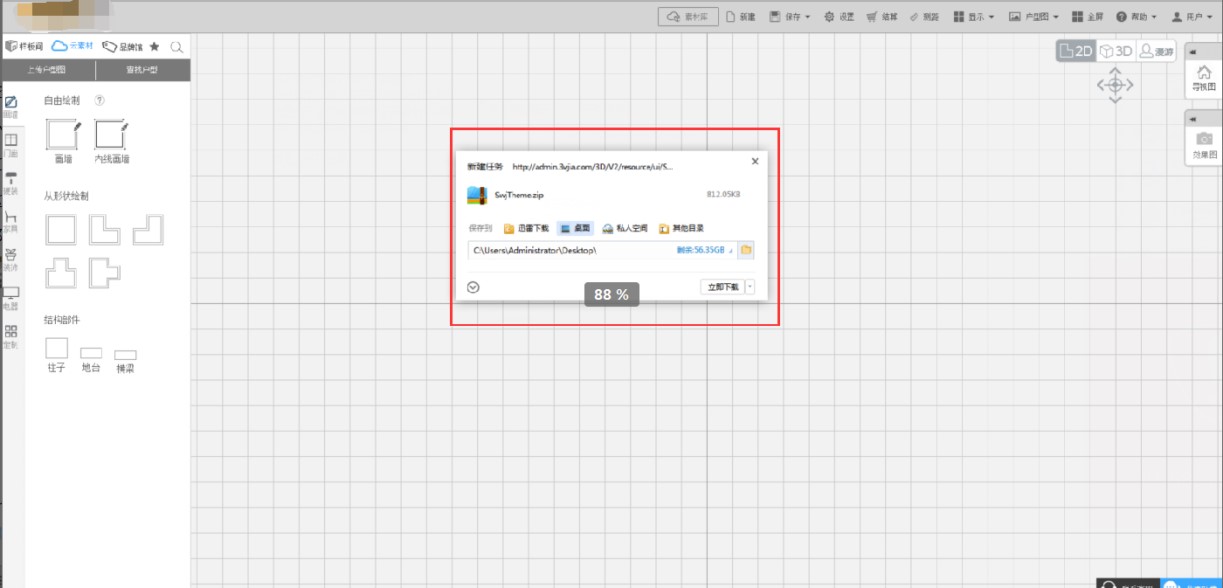
Task: Switch to 2D view mode
Action: tap(1076, 51)
